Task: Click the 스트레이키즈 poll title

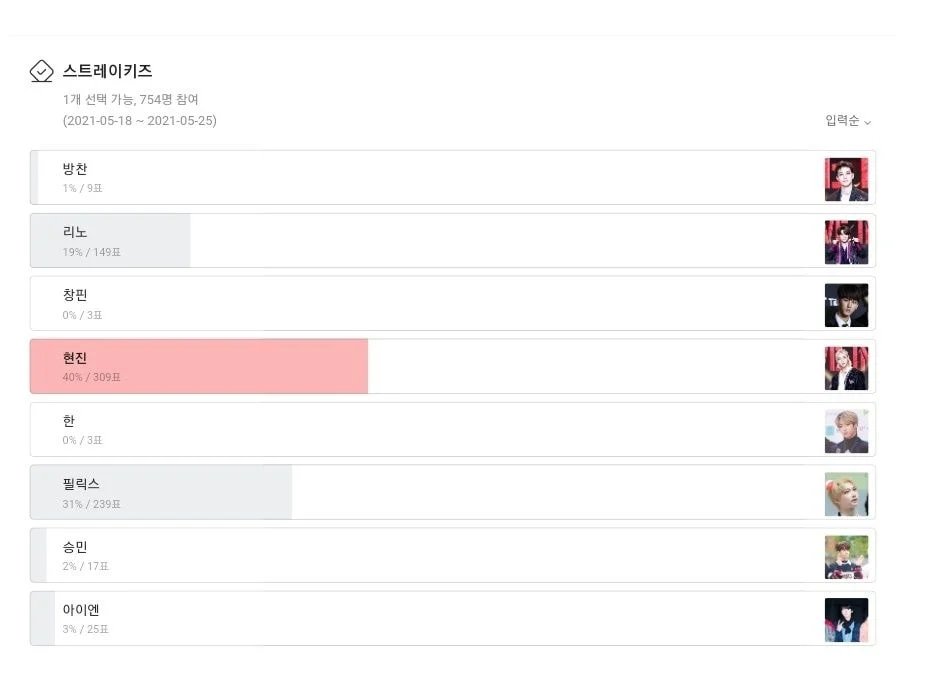Action: pos(107,71)
